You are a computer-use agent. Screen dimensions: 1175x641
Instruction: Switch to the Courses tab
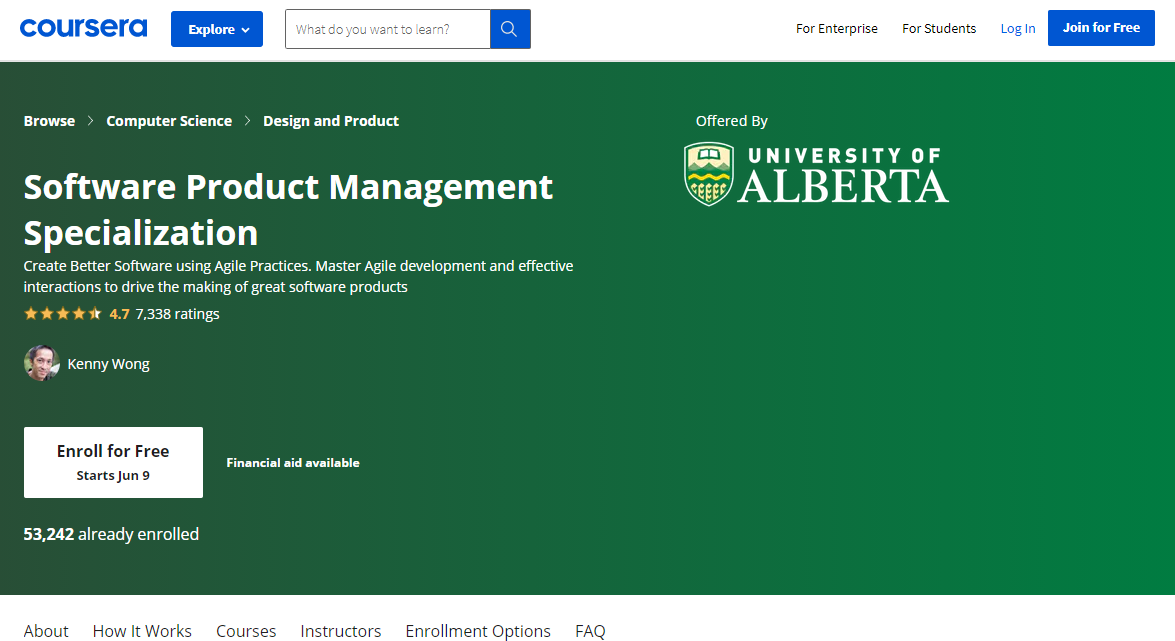click(246, 630)
